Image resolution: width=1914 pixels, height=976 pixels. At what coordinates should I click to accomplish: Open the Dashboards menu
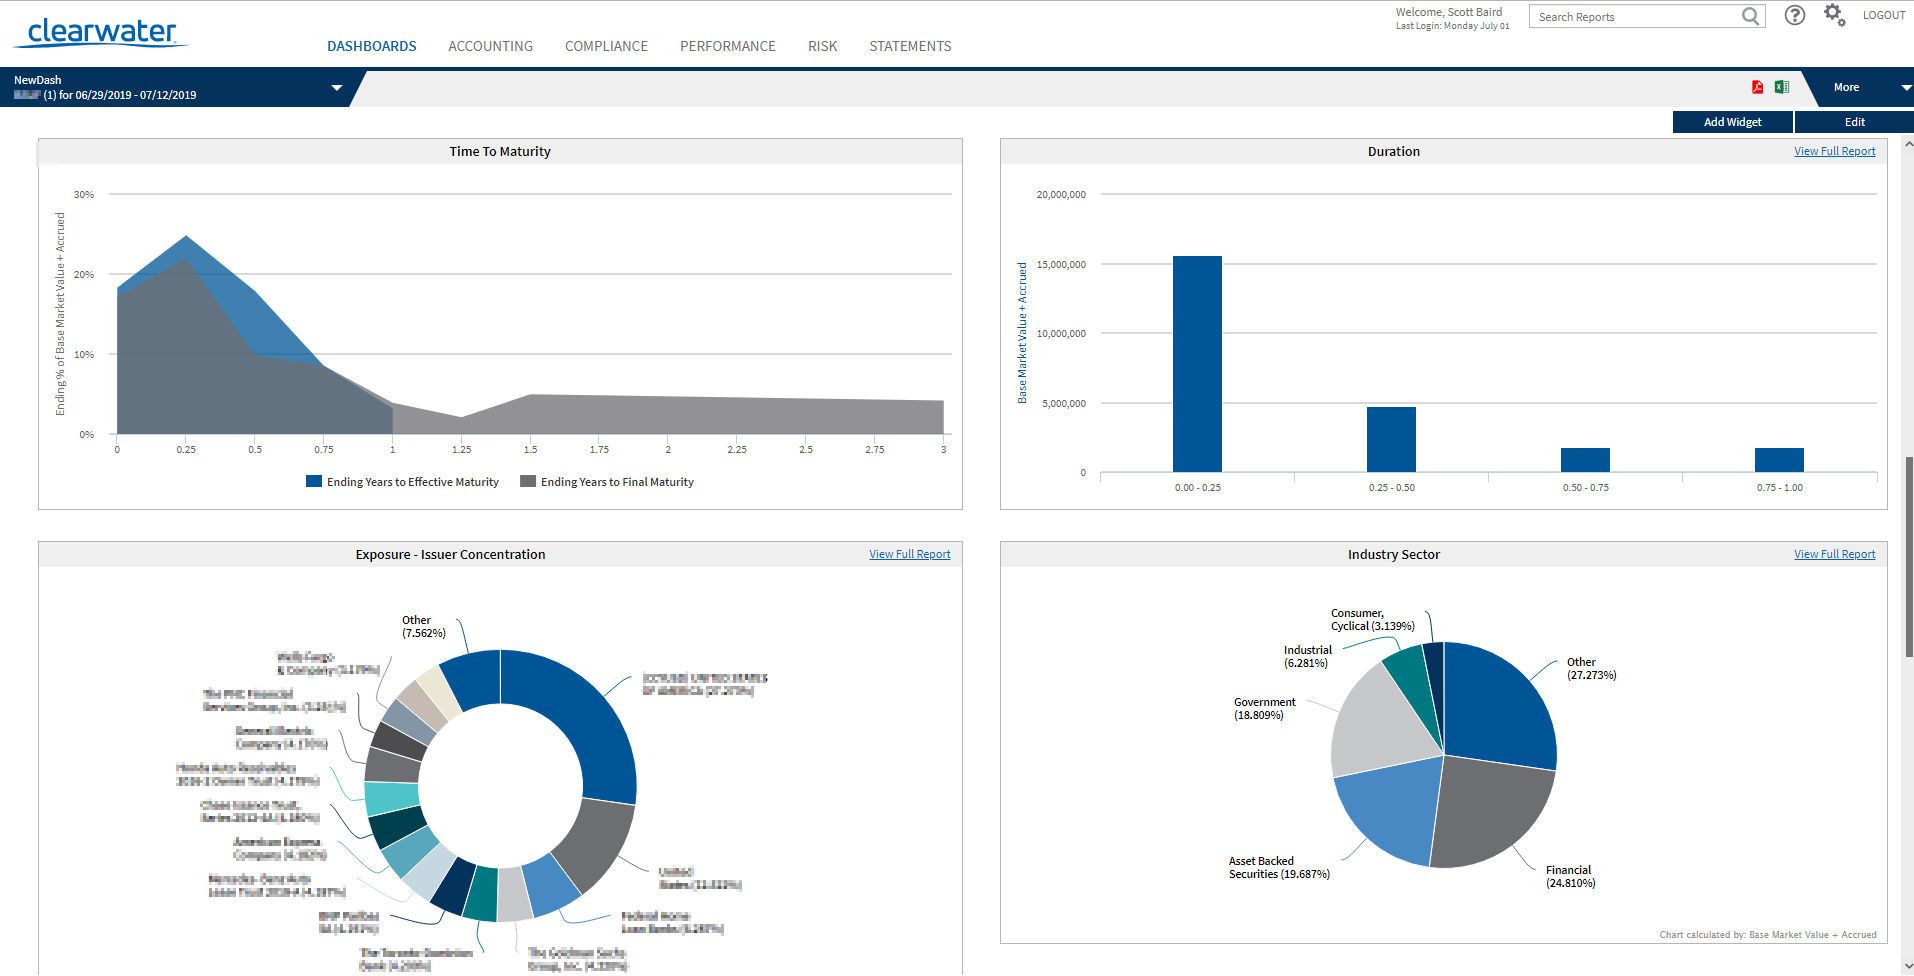click(x=372, y=46)
